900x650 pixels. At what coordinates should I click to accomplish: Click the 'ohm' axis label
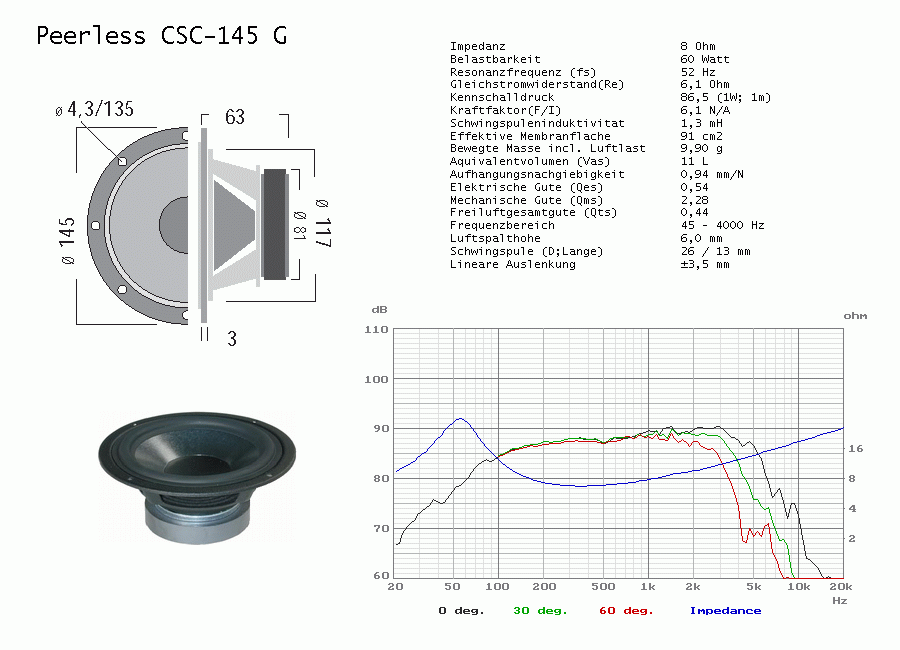(855, 316)
